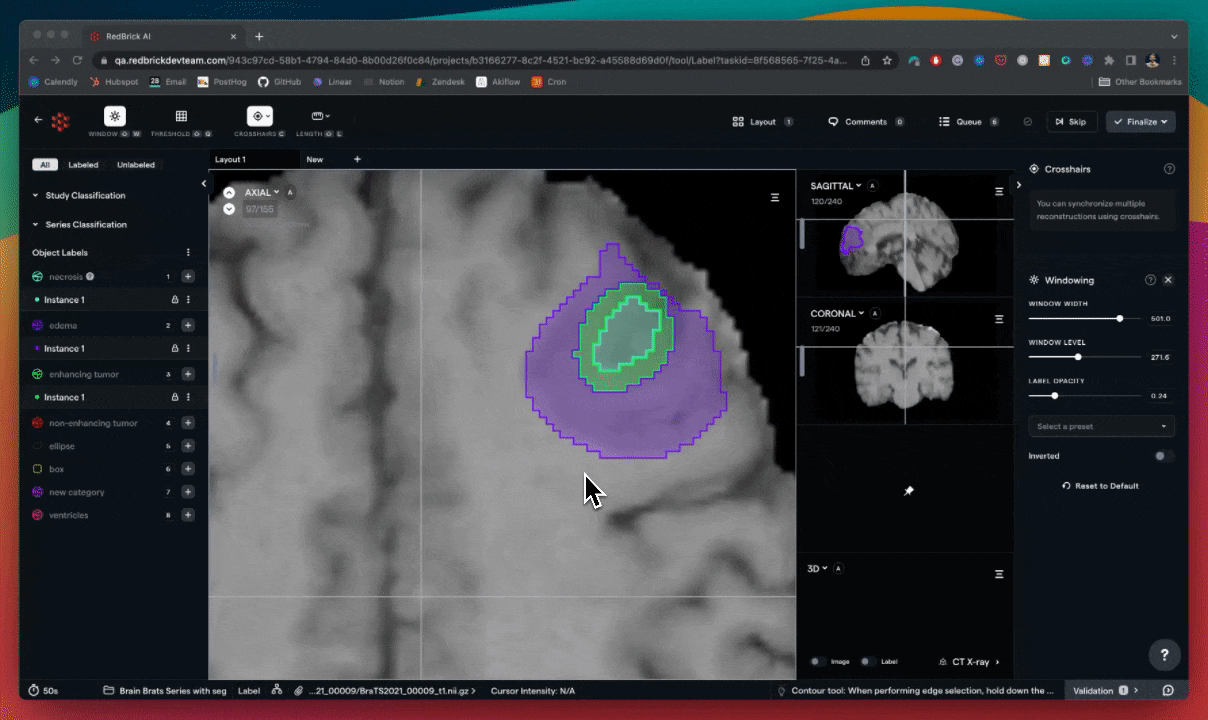
Task: Open the Axial viewport menu
Action: (x=775, y=198)
